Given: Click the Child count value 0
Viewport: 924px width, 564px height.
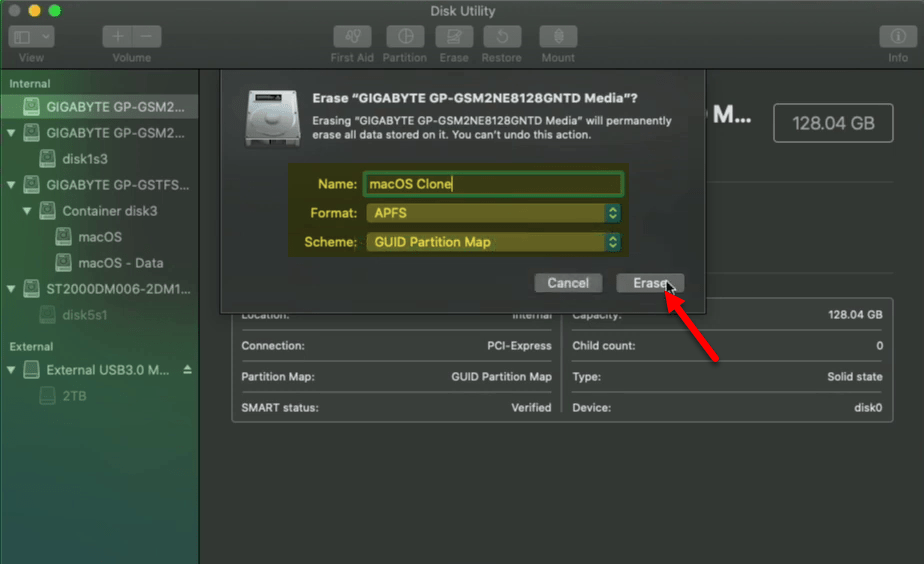Looking at the screenshot, I should (x=879, y=346).
